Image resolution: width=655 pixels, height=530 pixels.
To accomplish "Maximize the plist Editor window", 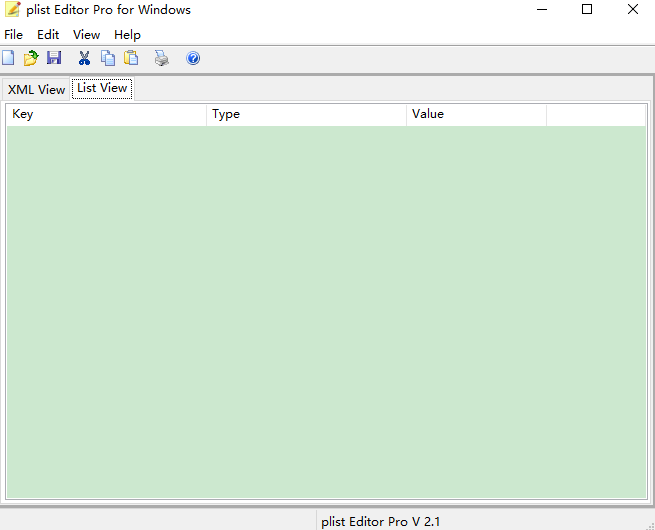I will pyautogui.click(x=587, y=9).
